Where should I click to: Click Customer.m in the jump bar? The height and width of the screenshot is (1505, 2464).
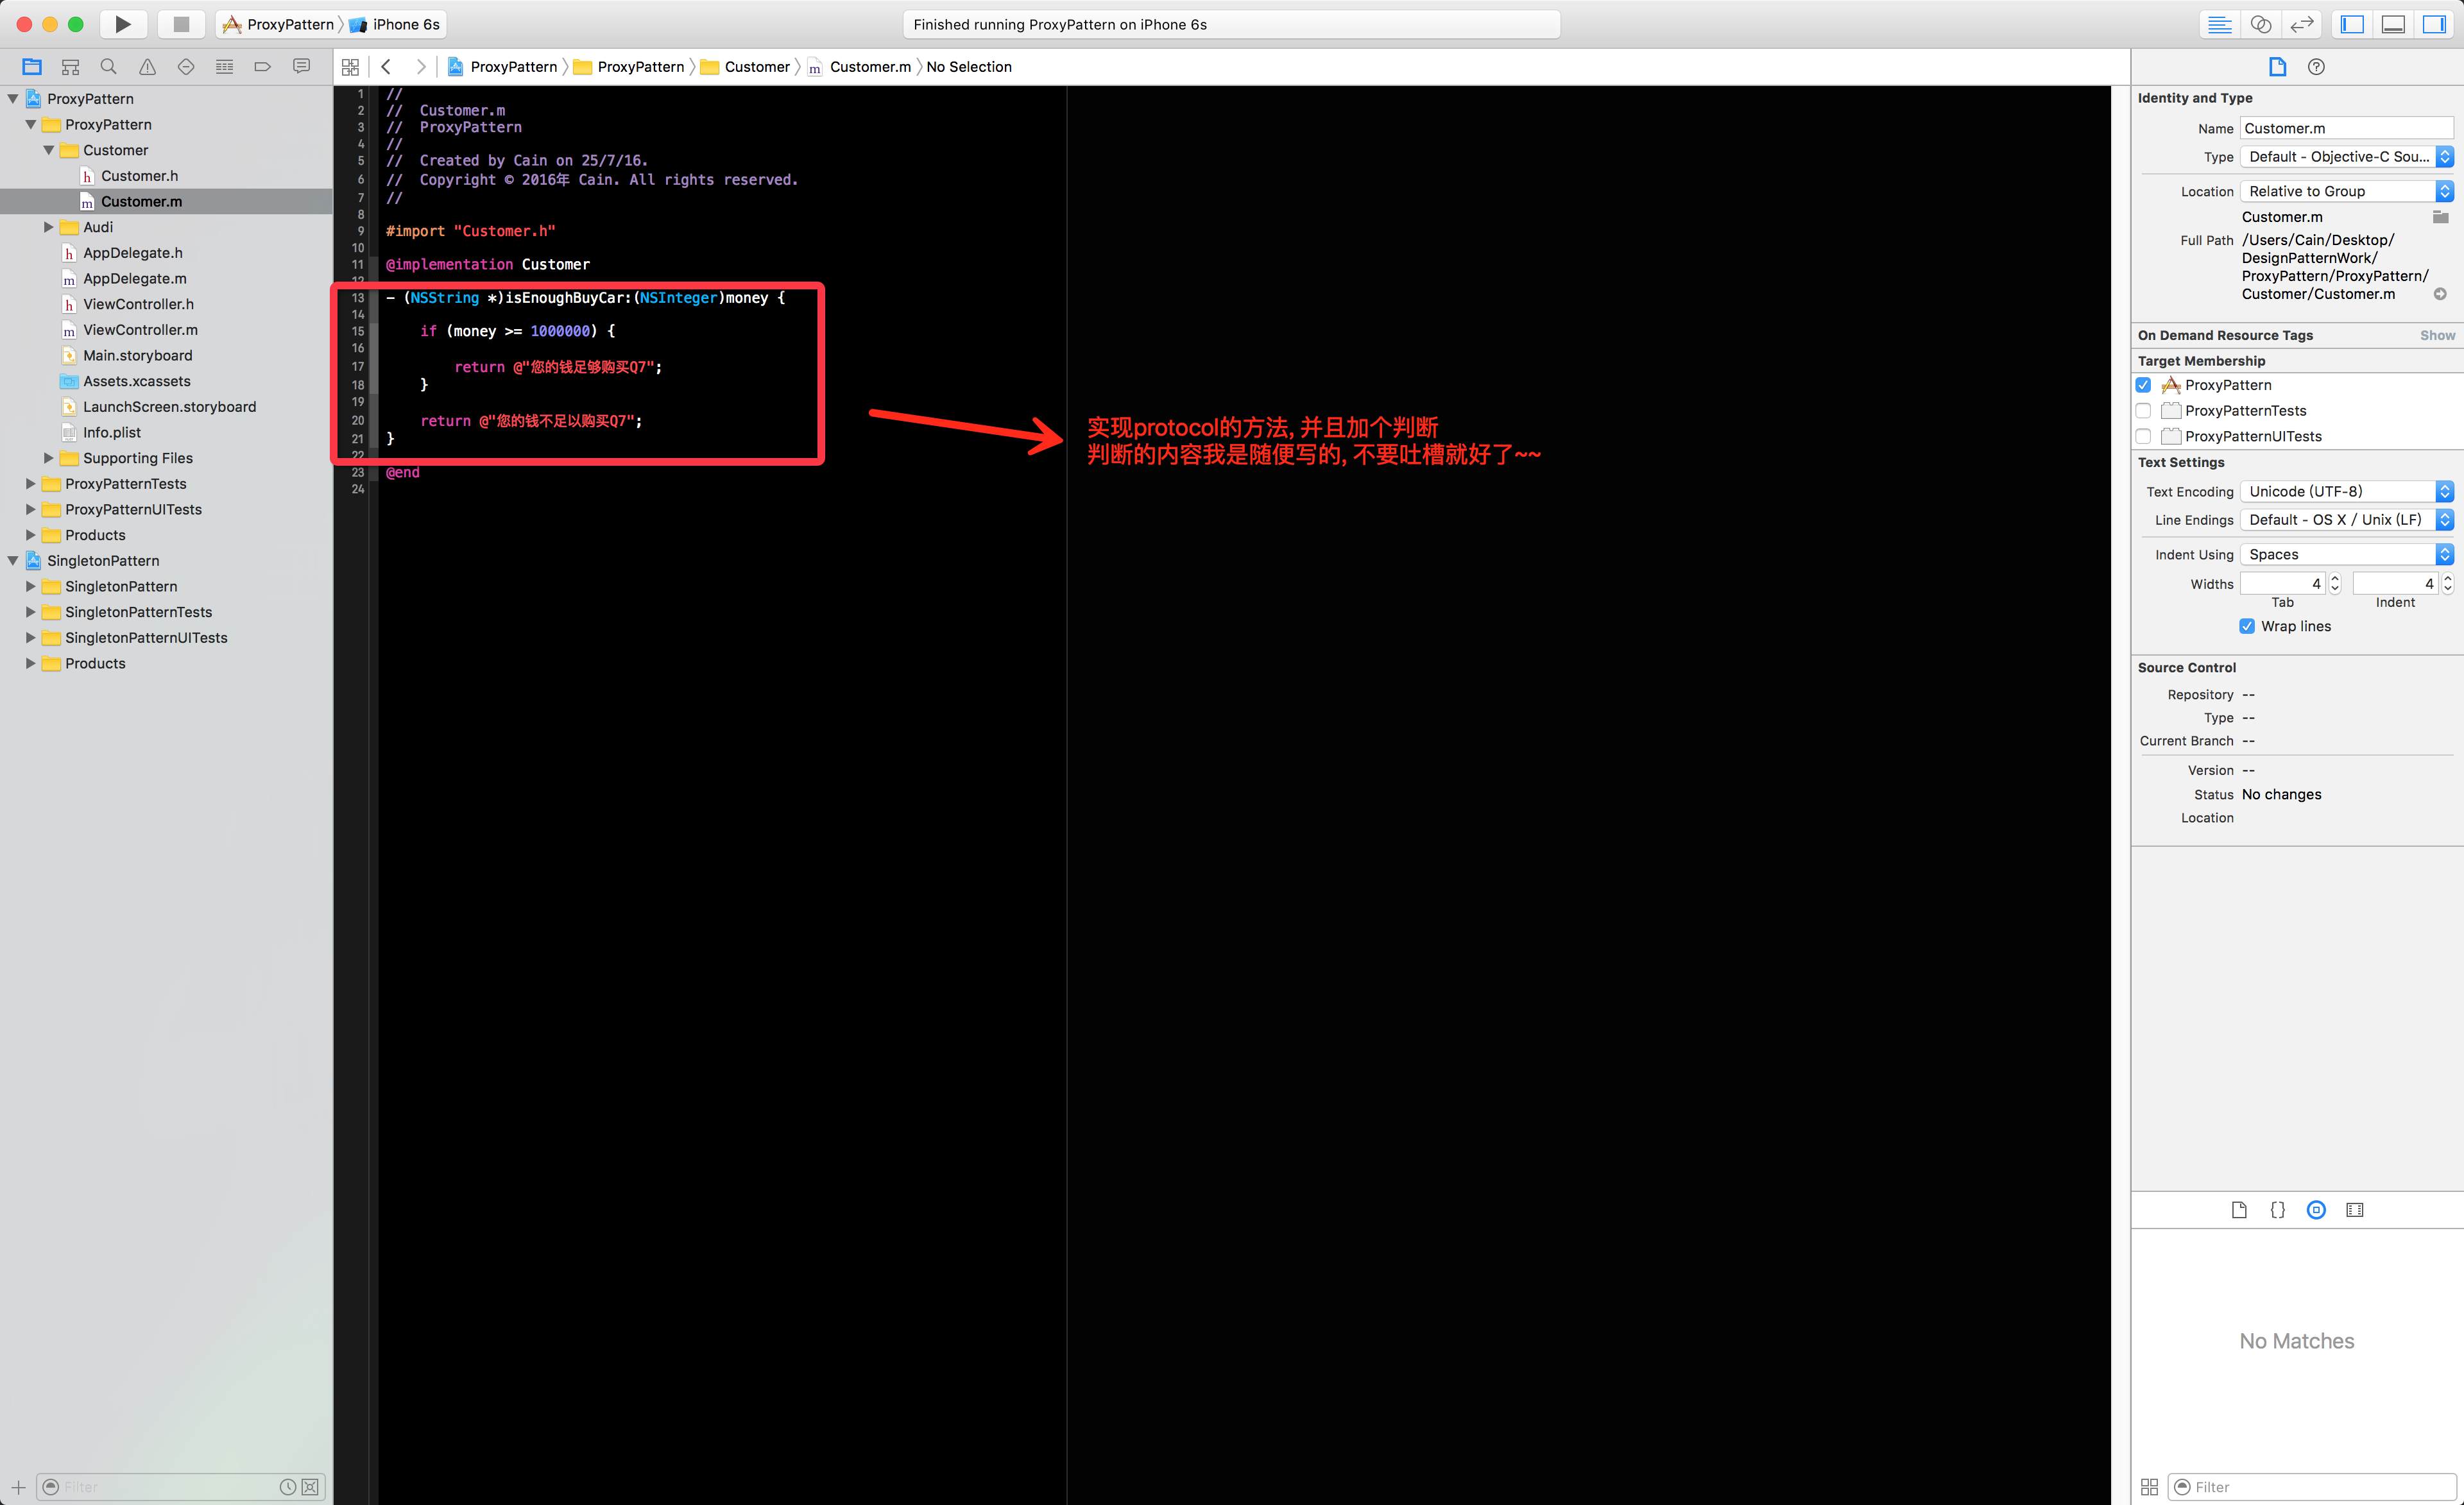[x=869, y=67]
